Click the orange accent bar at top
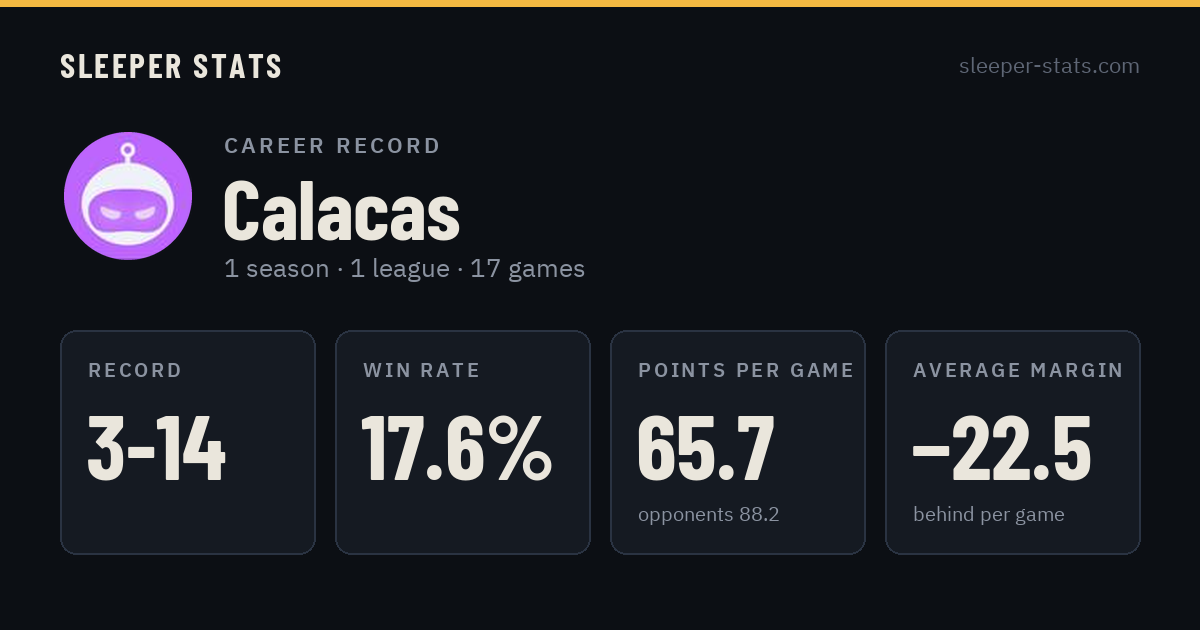The width and height of the screenshot is (1200, 630). [x=600, y=3]
